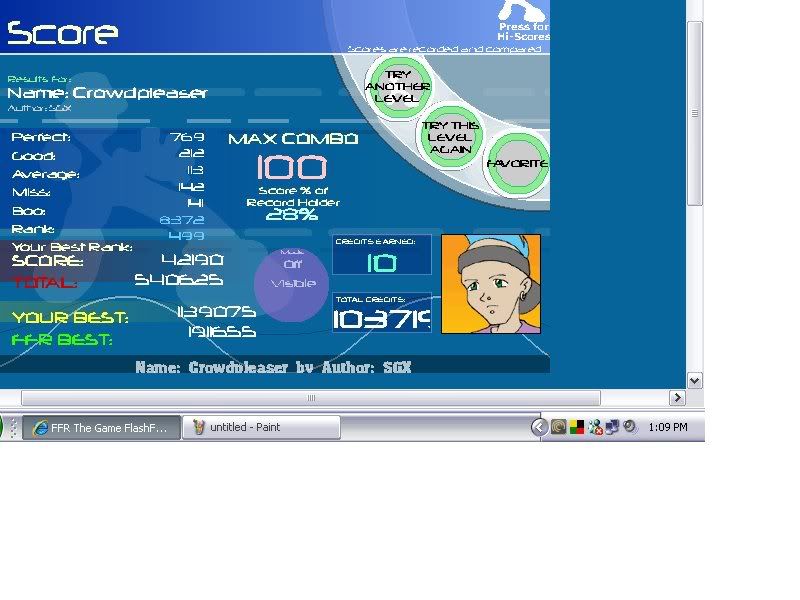This screenshot has width=800, height=600.
Task: Expand hidden system tray icons arrow
Action: (x=540, y=427)
